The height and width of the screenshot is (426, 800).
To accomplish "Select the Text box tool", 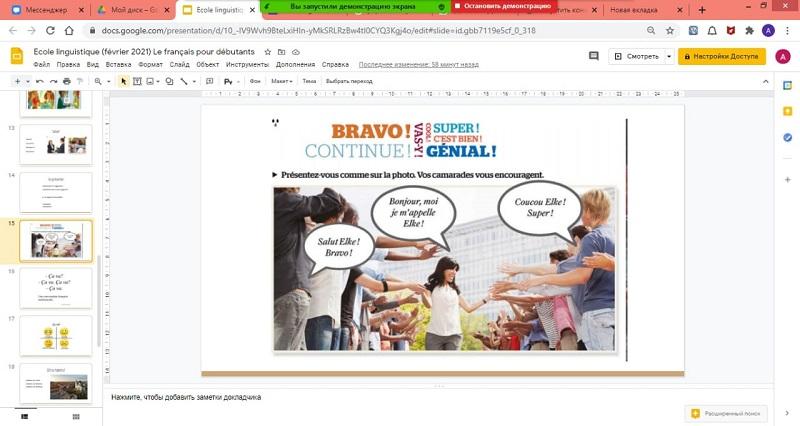I will (138, 81).
